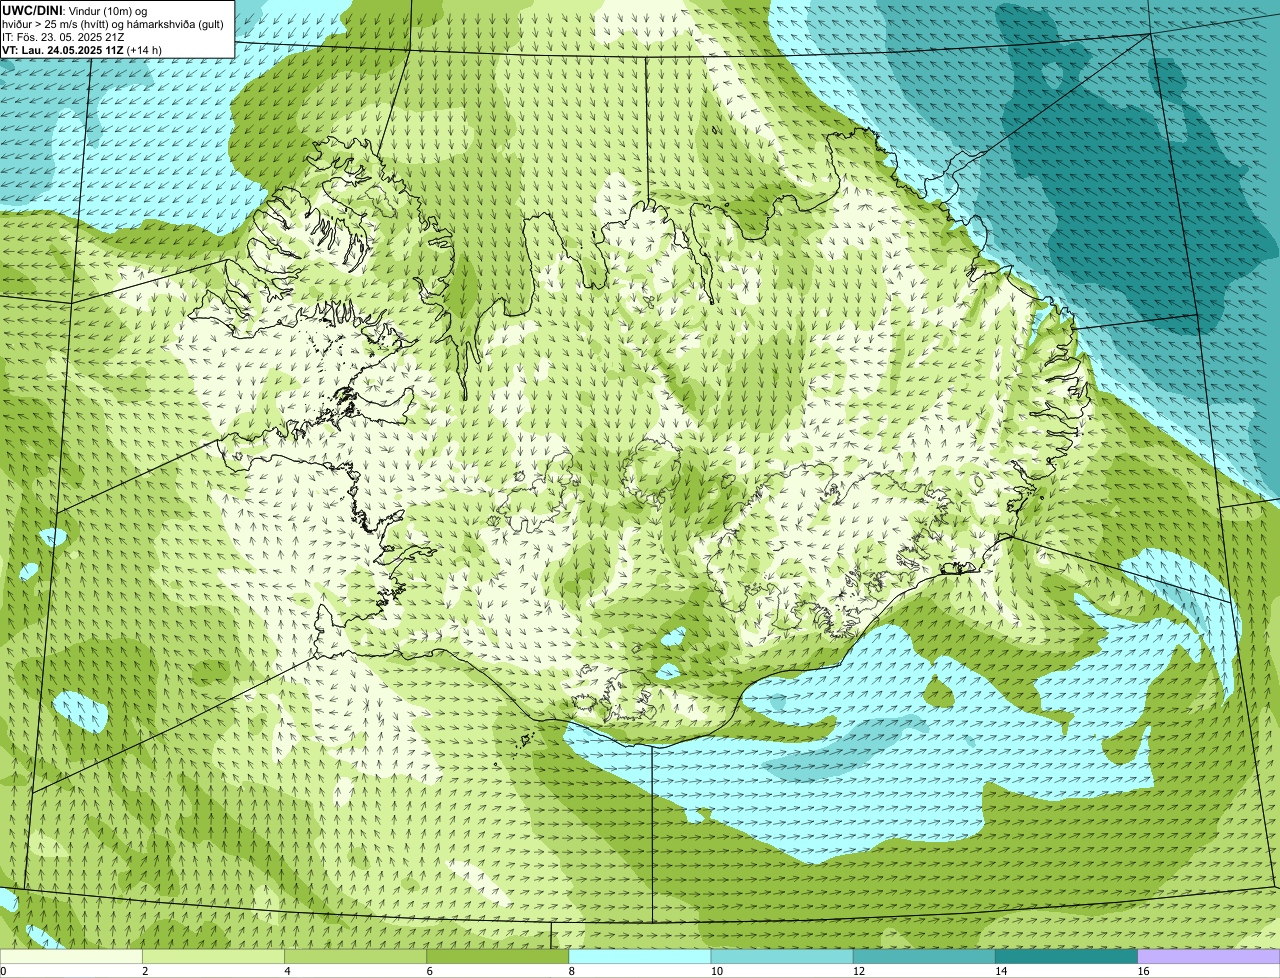This screenshot has height=978, width=1280.
Task: Click the "IT: Fös. 23. 05. 2025 21Z" line
Action: tap(63, 37)
